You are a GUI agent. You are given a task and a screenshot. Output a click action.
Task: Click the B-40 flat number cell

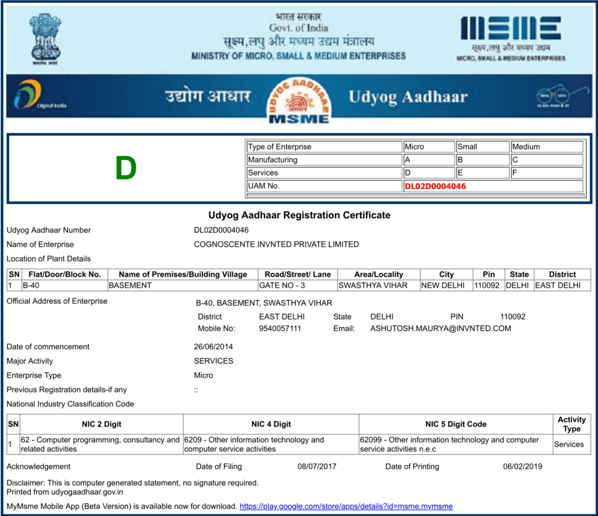click(64, 285)
